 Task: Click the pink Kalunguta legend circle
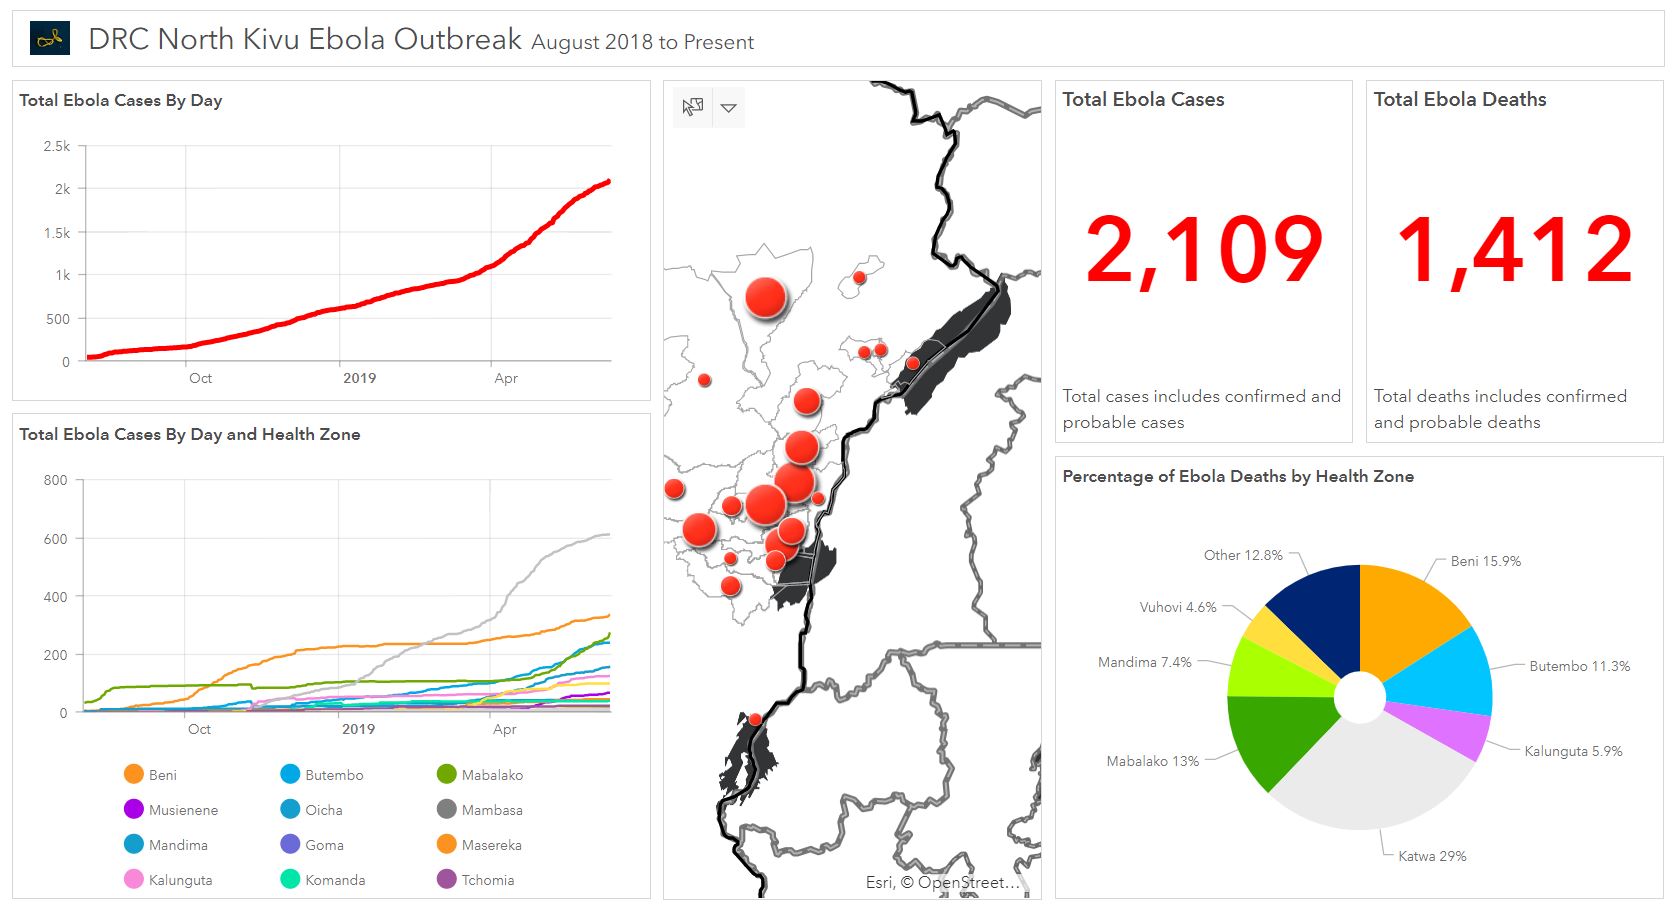pos(134,880)
